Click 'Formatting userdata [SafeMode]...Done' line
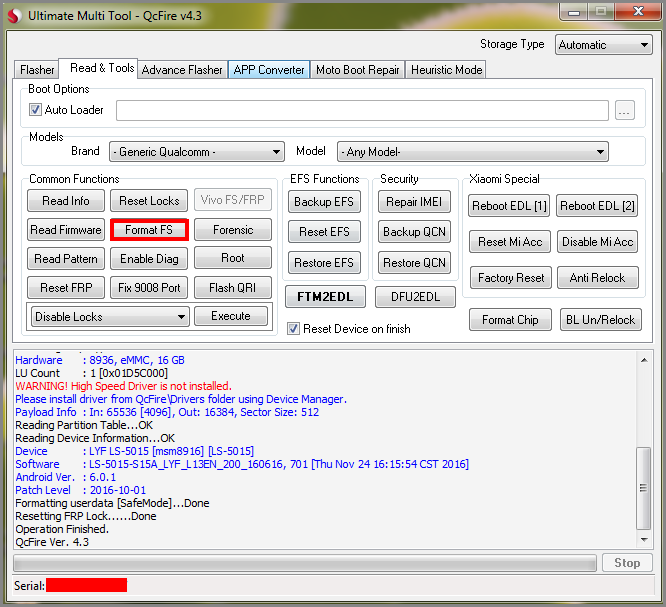Image resolution: width=666 pixels, height=607 pixels. (112, 503)
